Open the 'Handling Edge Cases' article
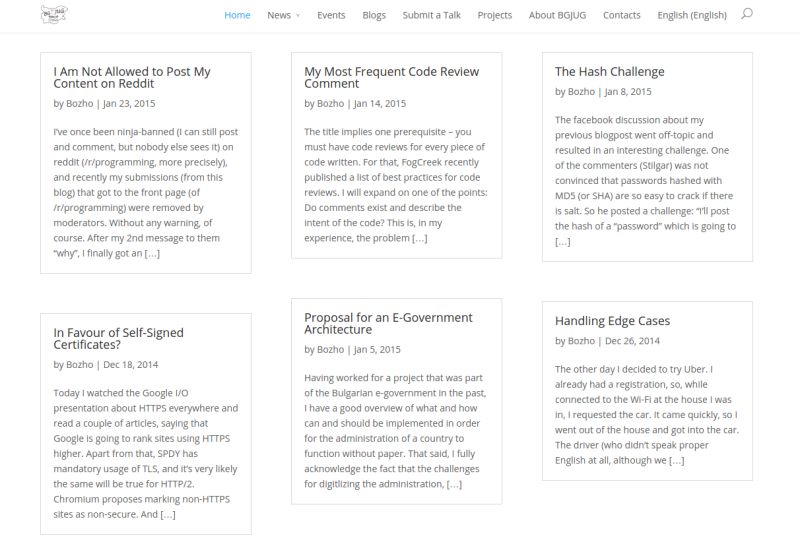Viewport: 800px width, 548px height. [x=612, y=321]
